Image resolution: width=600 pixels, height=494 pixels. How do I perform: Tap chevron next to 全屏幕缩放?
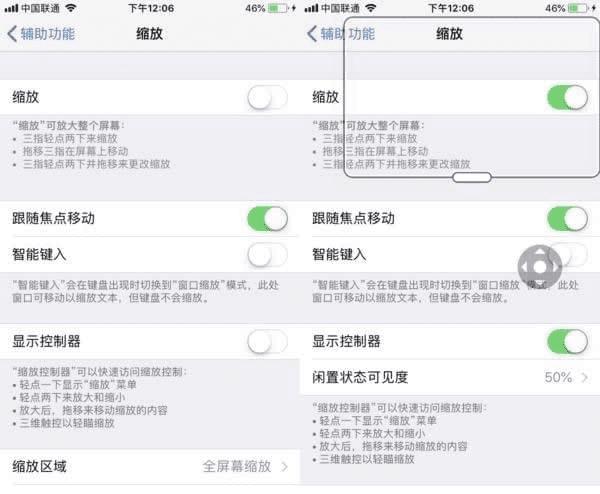(x=284, y=466)
